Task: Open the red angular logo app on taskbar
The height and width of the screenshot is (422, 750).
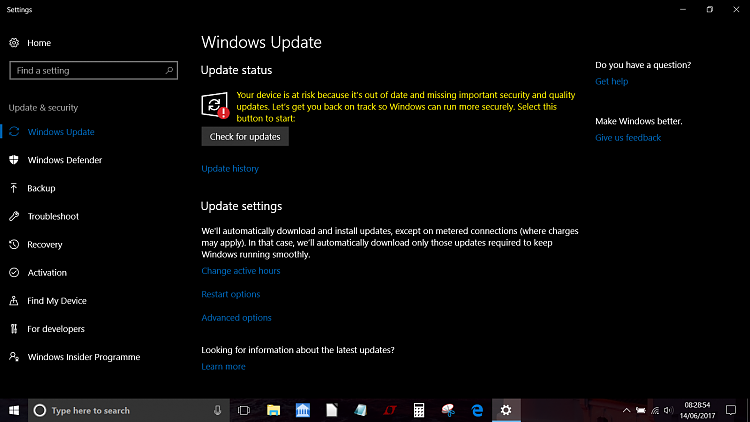Action: (390, 411)
